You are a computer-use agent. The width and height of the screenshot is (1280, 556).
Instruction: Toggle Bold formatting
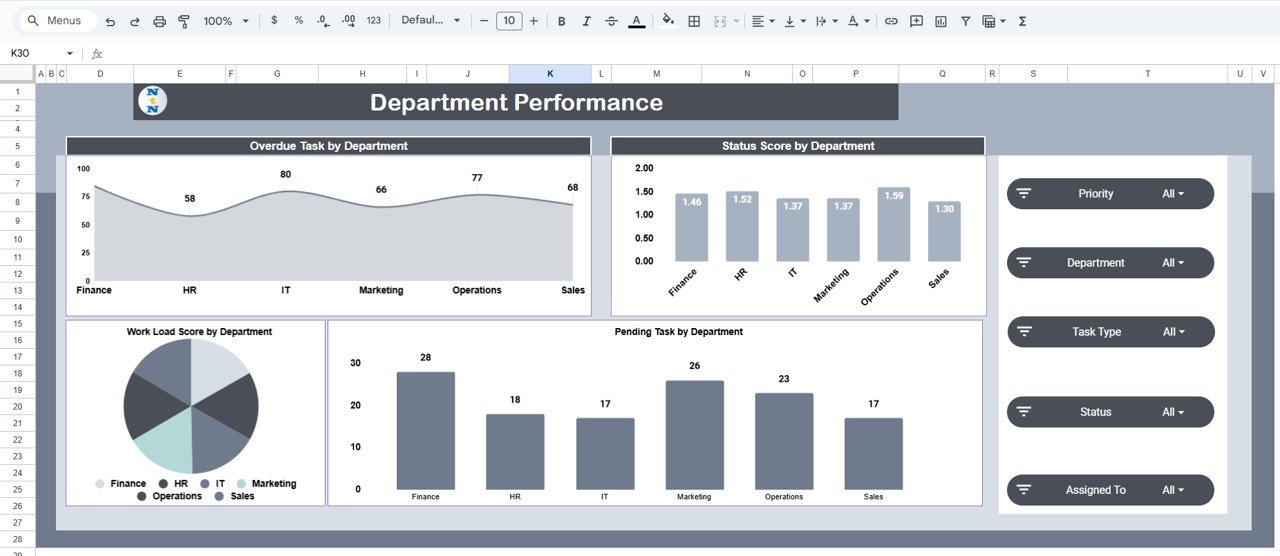pos(561,21)
